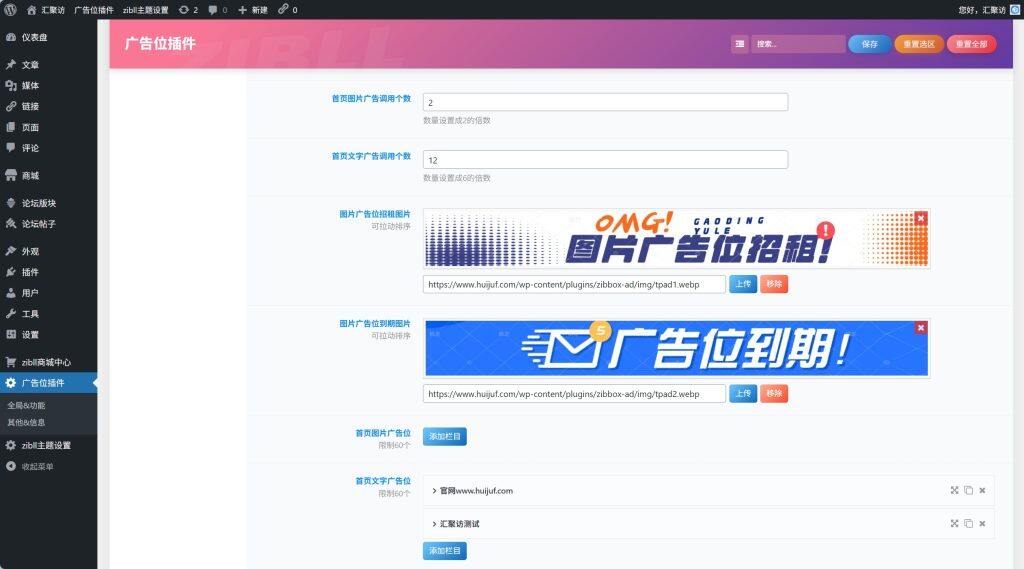
Task: Duplicate the 官网www.huijuf.com item
Action: (x=968, y=491)
